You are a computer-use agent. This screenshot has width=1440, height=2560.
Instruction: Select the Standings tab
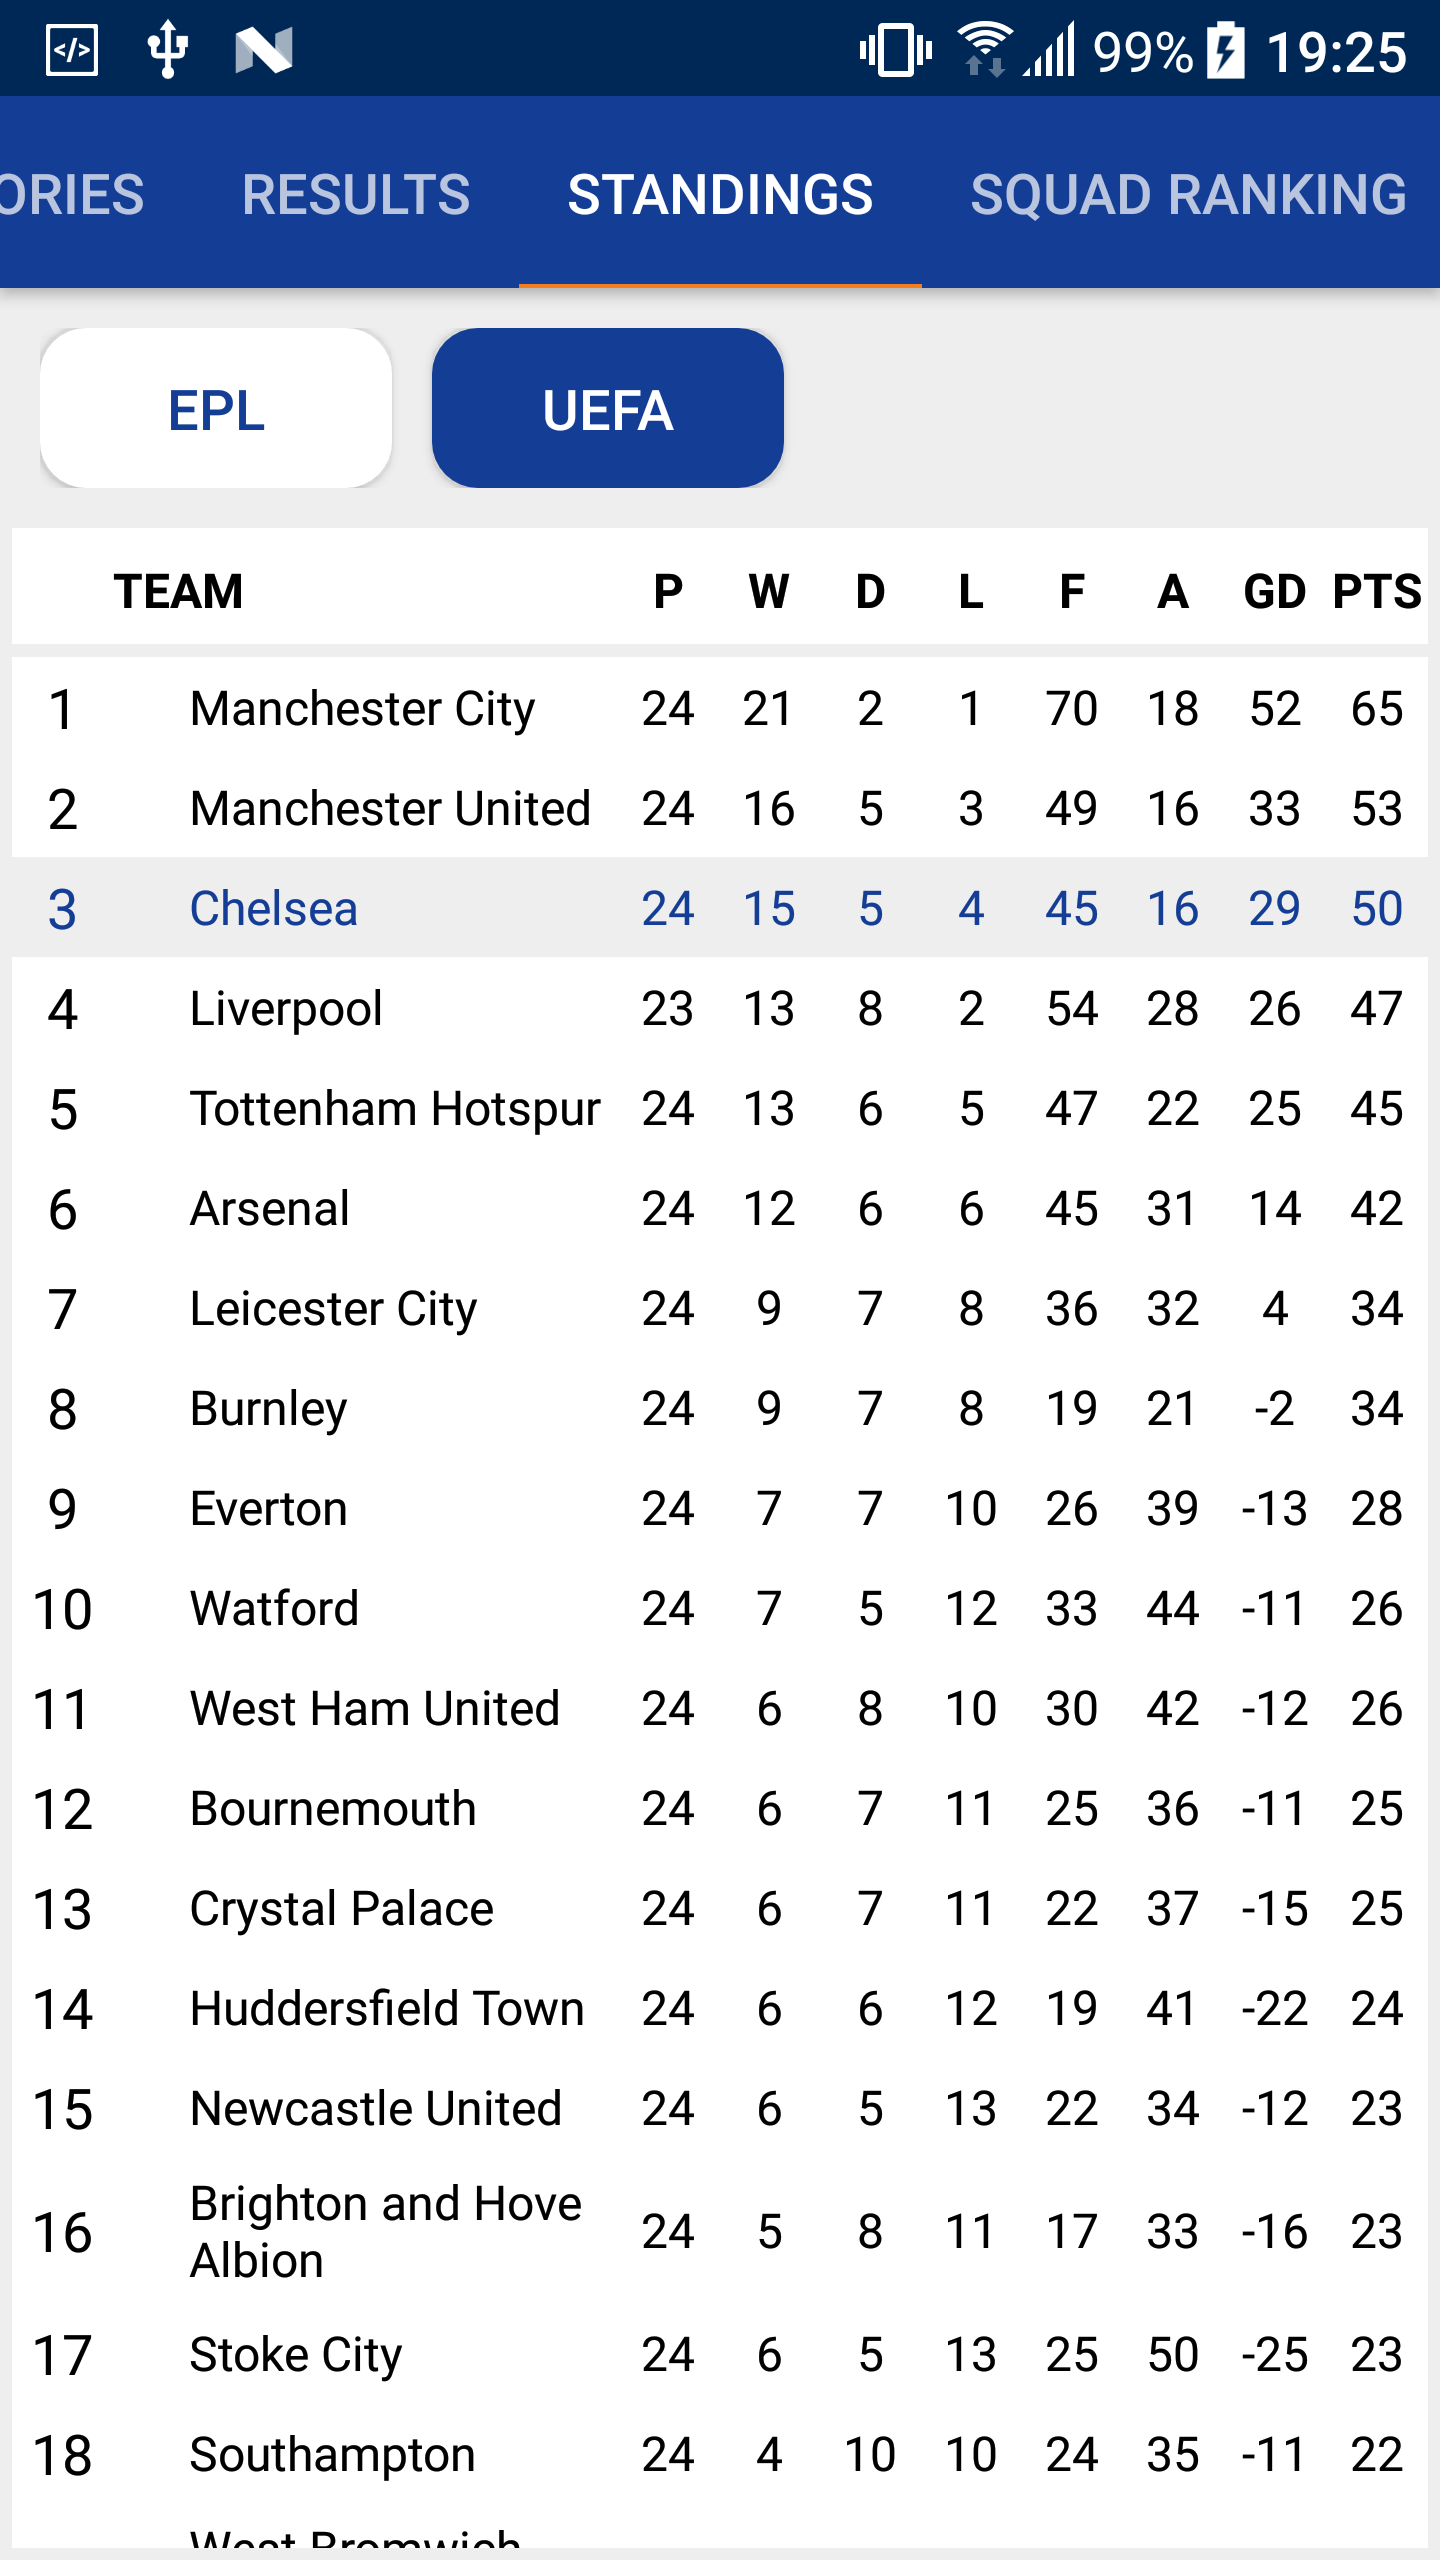(x=720, y=193)
